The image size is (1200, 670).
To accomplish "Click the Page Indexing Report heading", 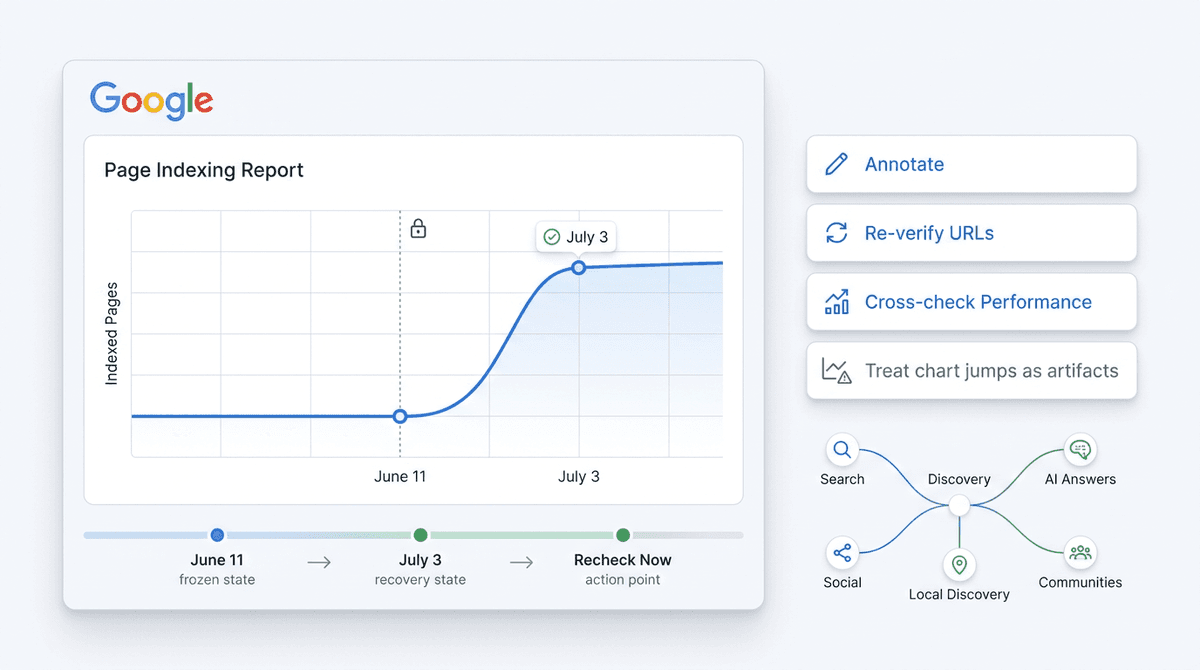I will click(204, 170).
